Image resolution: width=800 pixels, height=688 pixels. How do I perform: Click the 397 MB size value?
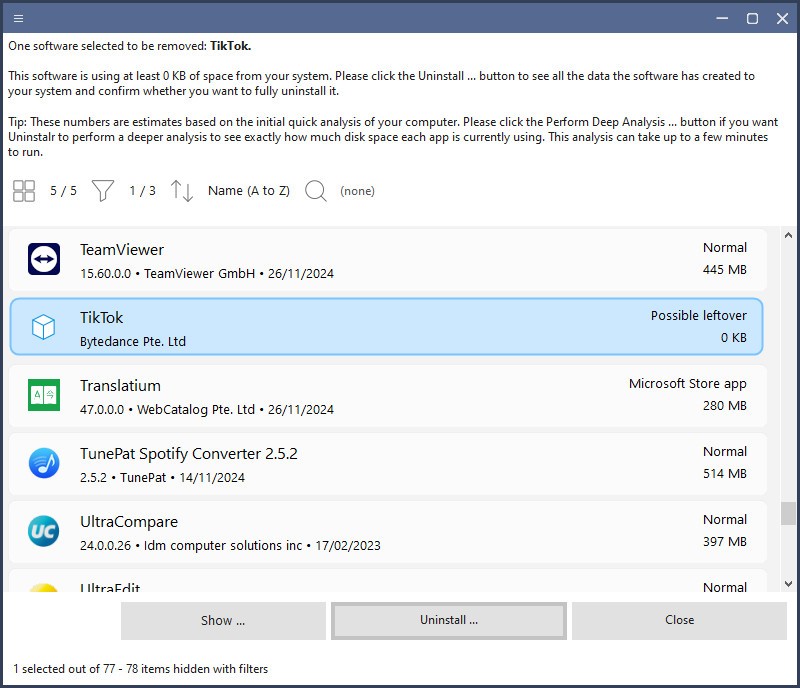point(724,542)
